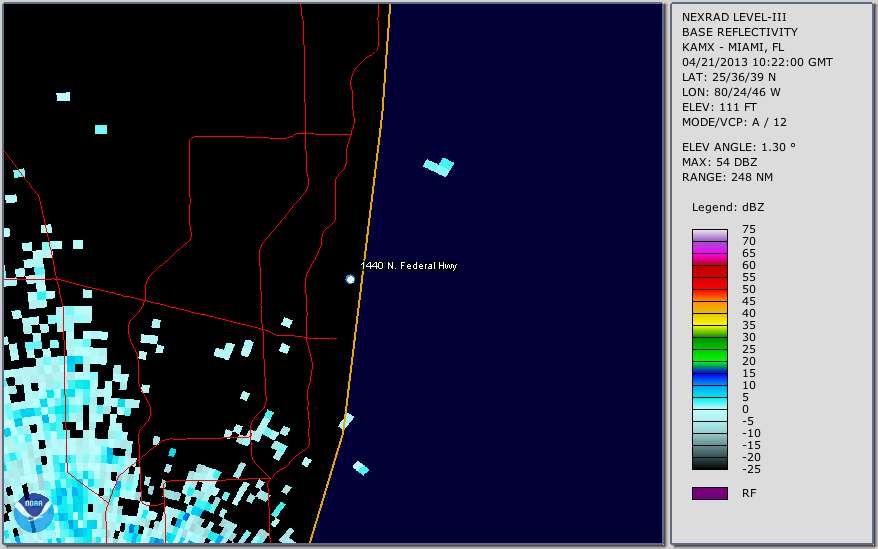Click the NOAA logo emblem
Viewport: 878px width, 549px height.
(x=34, y=513)
